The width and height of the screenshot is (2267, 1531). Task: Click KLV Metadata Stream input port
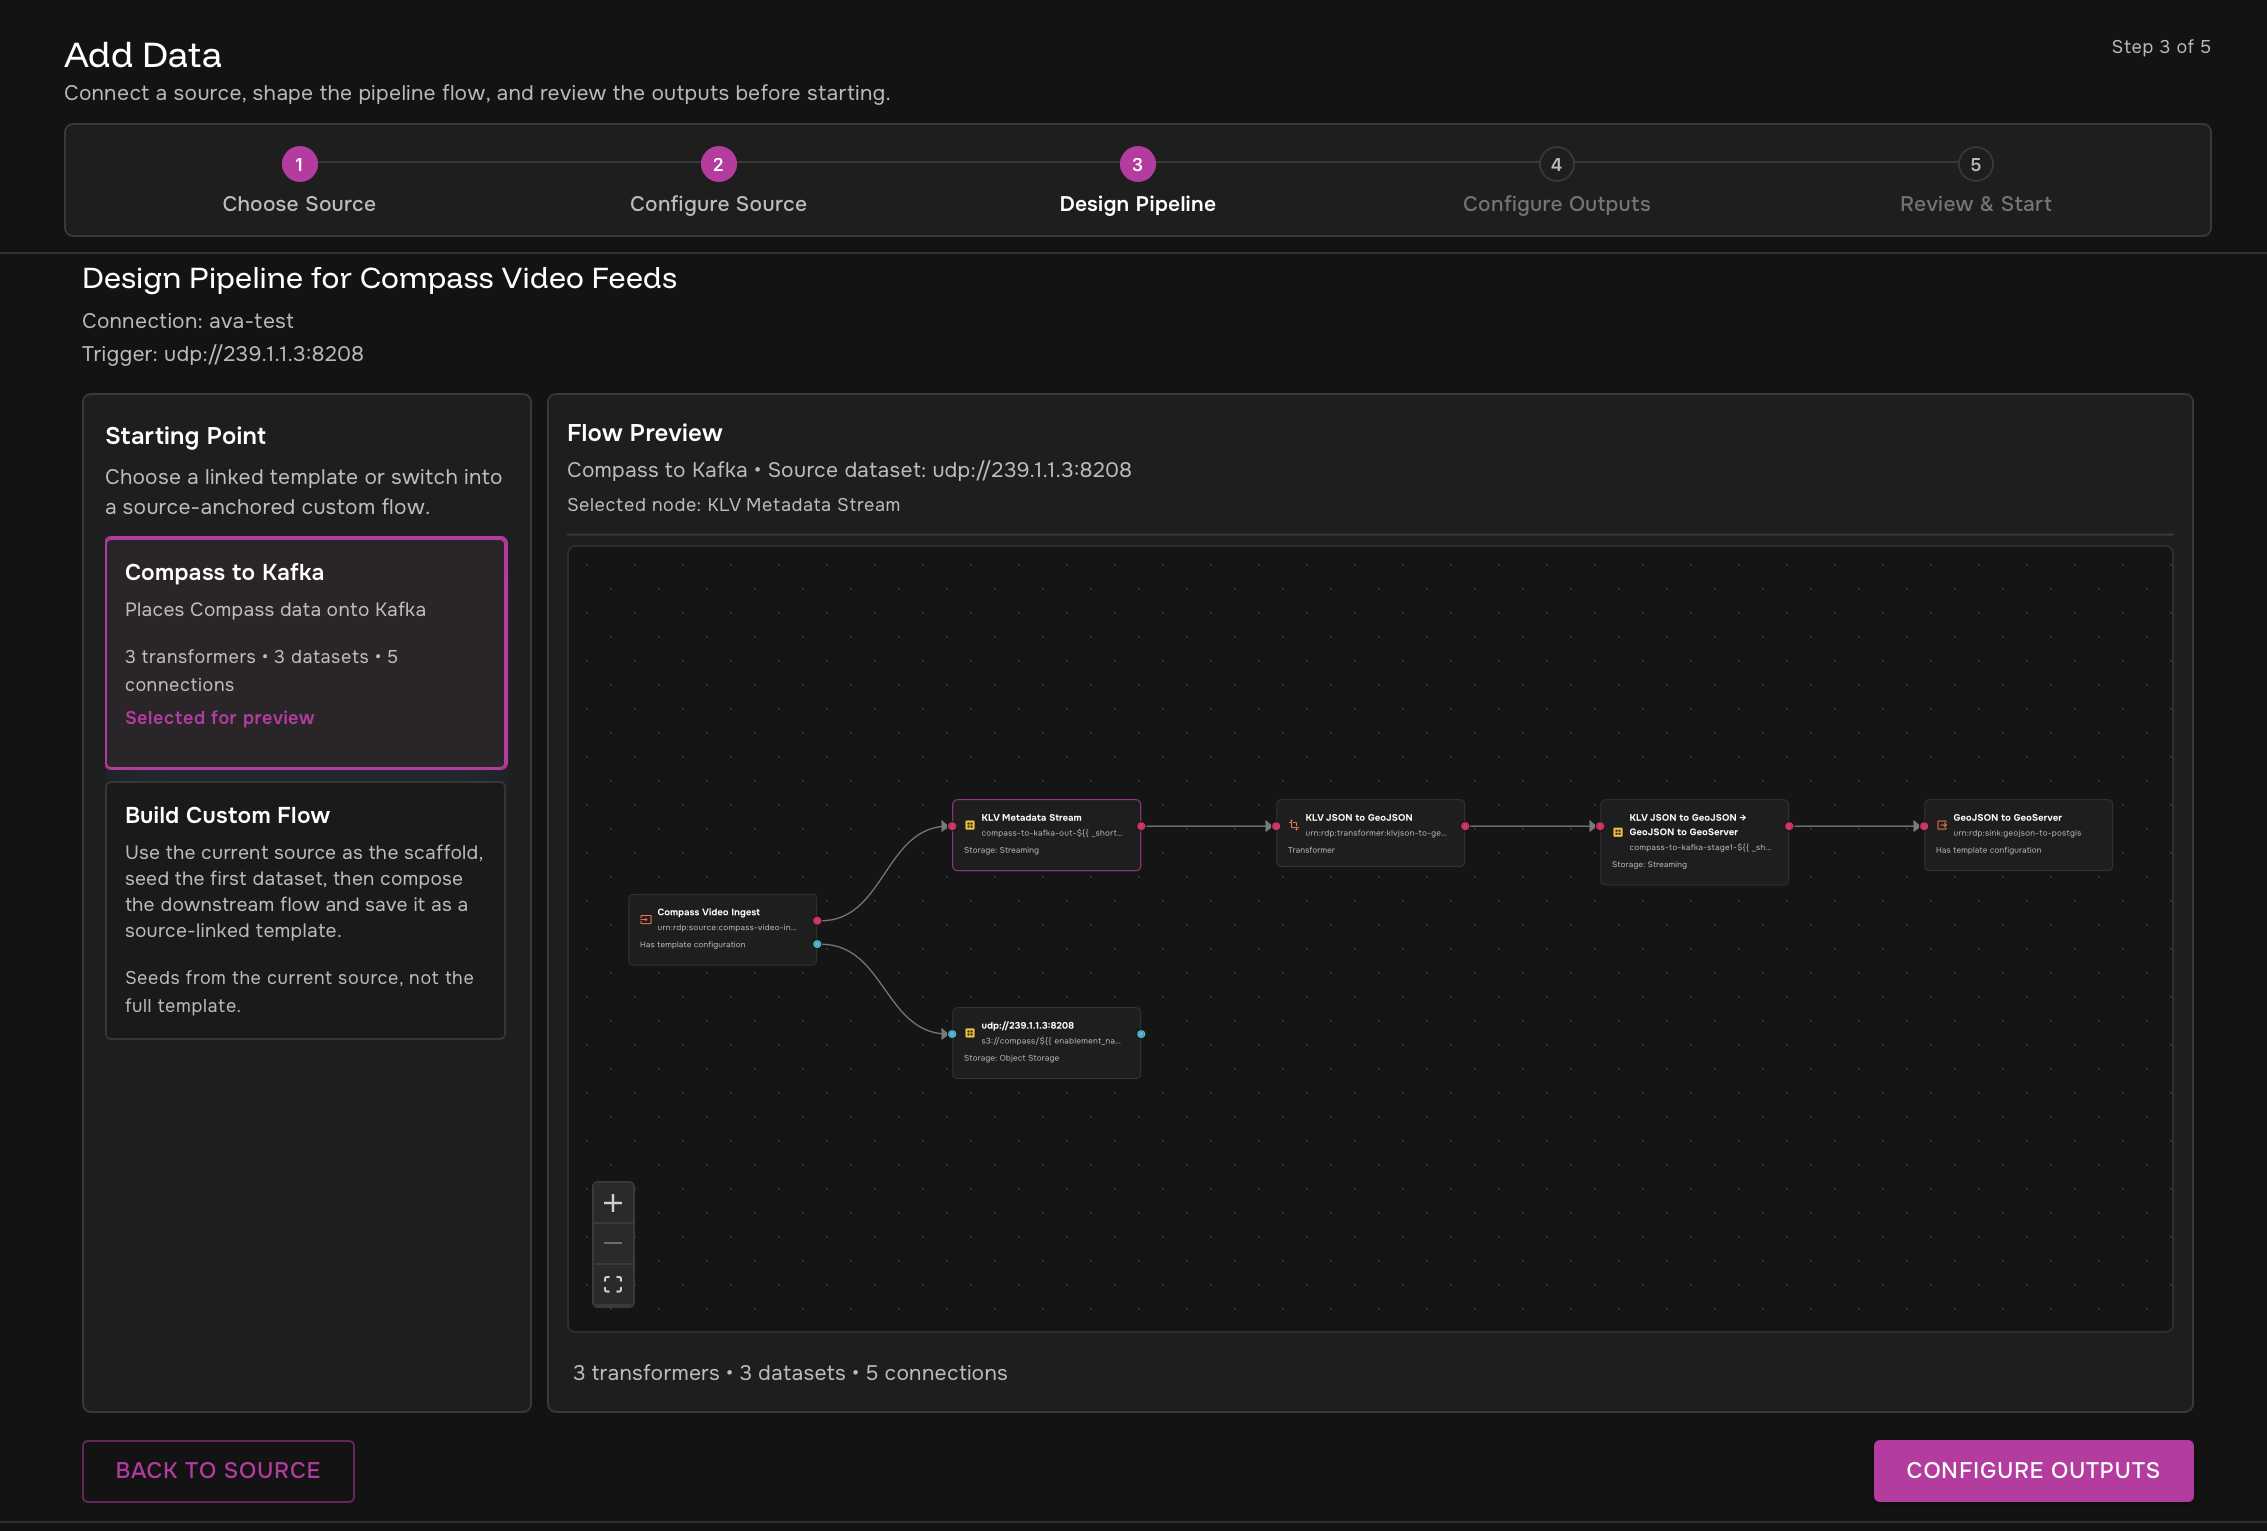click(x=952, y=826)
